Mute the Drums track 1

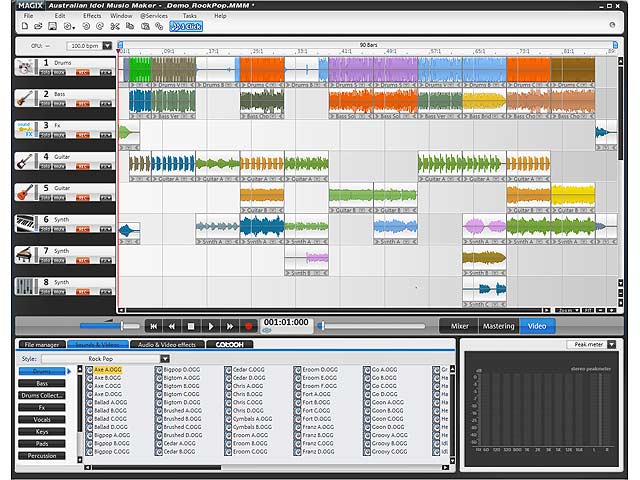pyautogui.click(x=59, y=72)
